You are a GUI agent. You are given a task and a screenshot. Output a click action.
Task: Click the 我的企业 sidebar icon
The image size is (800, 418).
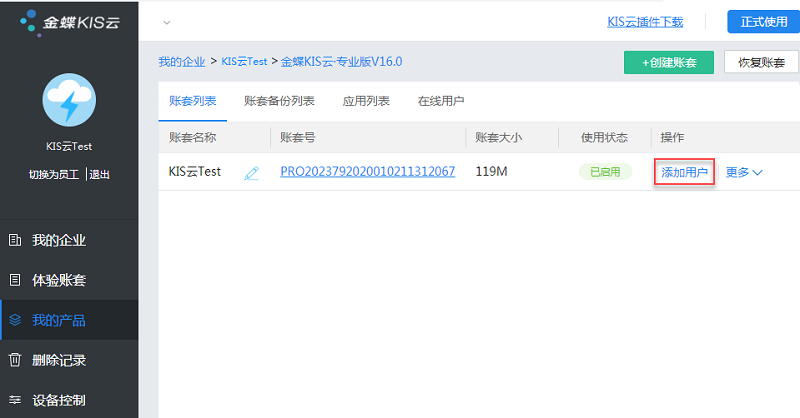click(x=15, y=240)
